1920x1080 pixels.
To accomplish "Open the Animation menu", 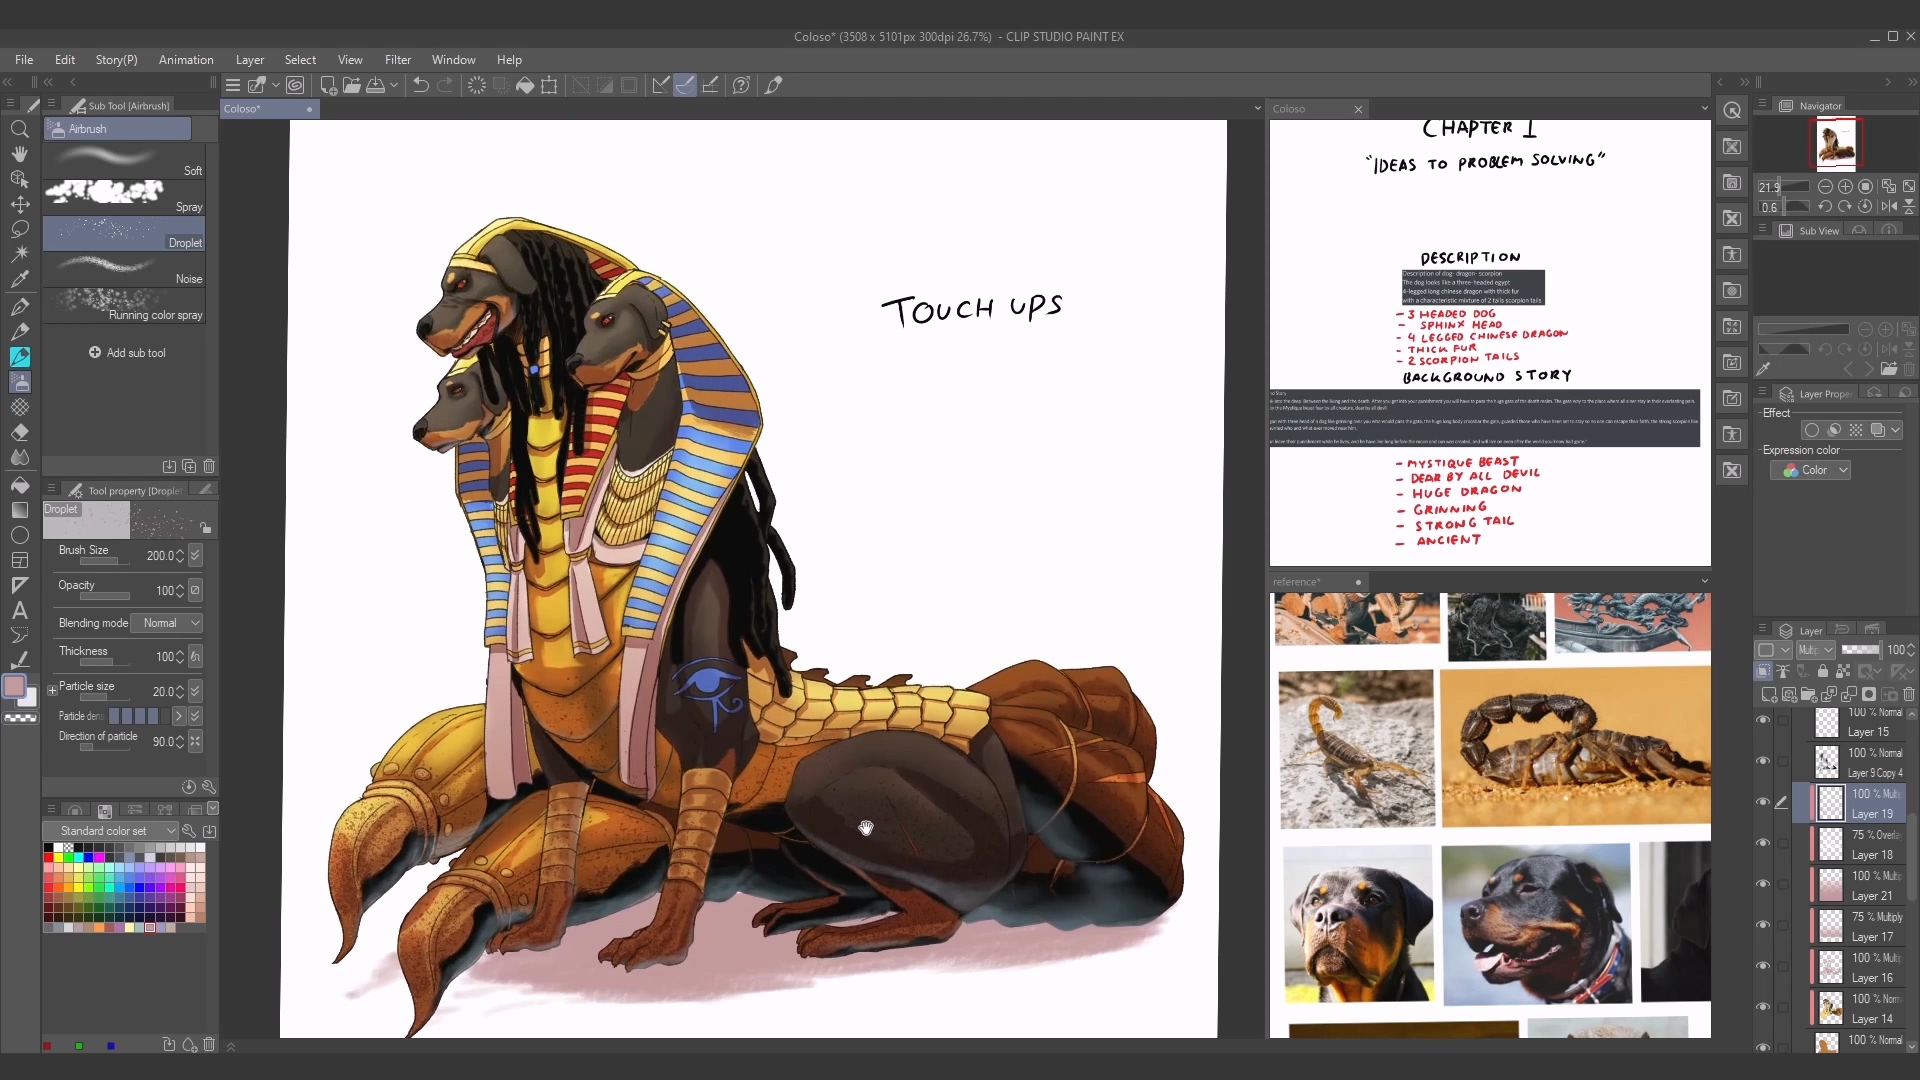I will click(x=186, y=60).
